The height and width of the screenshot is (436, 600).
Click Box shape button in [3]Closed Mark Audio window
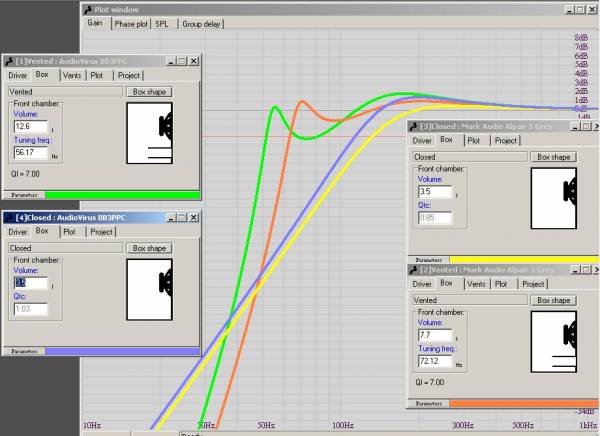[x=554, y=157]
